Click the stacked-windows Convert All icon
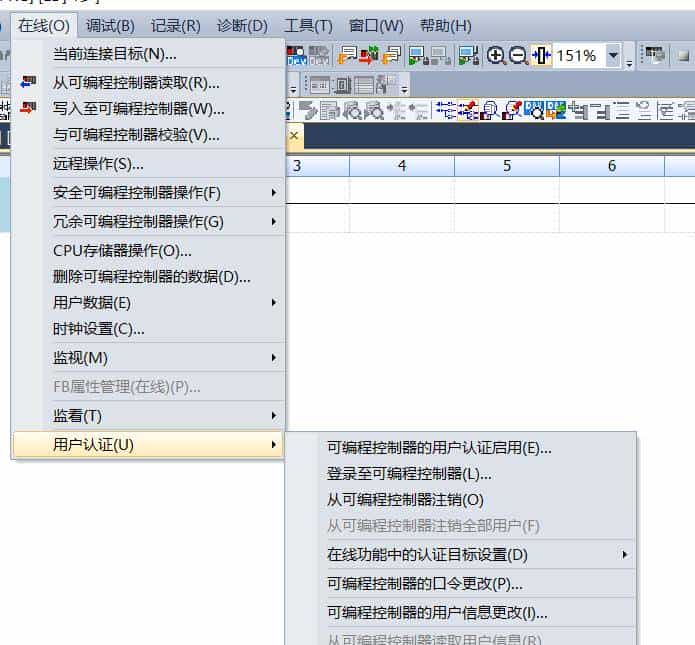 point(391,56)
